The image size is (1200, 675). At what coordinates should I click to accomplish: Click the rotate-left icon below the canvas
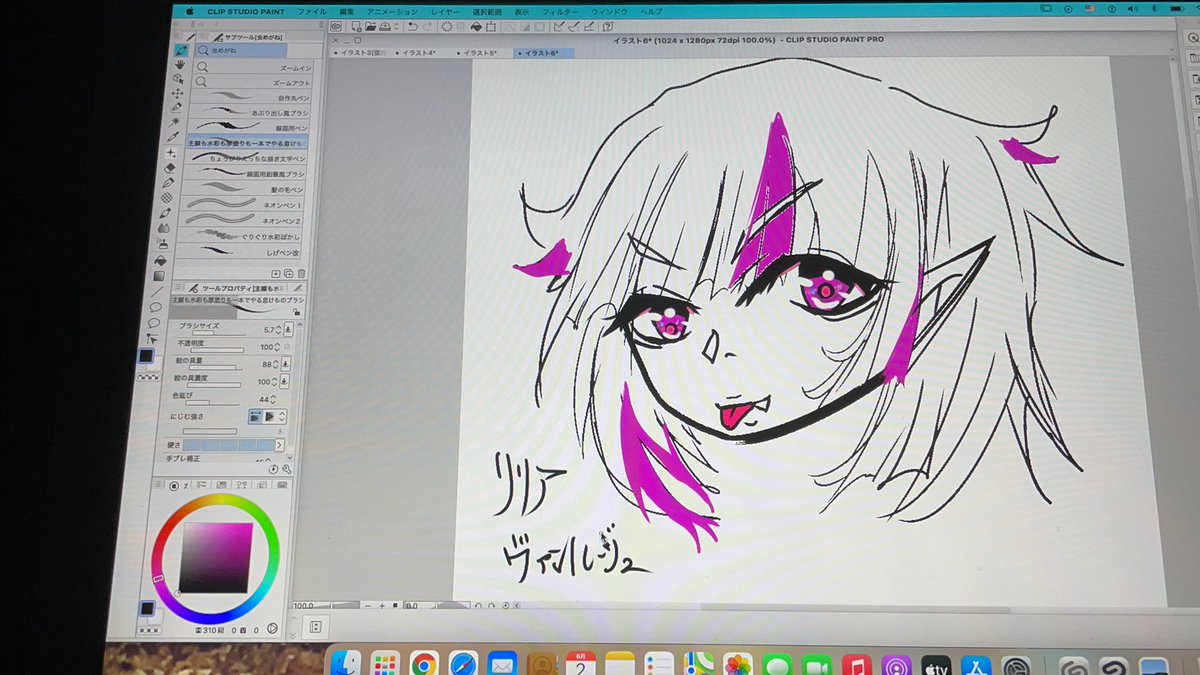point(478,605)
